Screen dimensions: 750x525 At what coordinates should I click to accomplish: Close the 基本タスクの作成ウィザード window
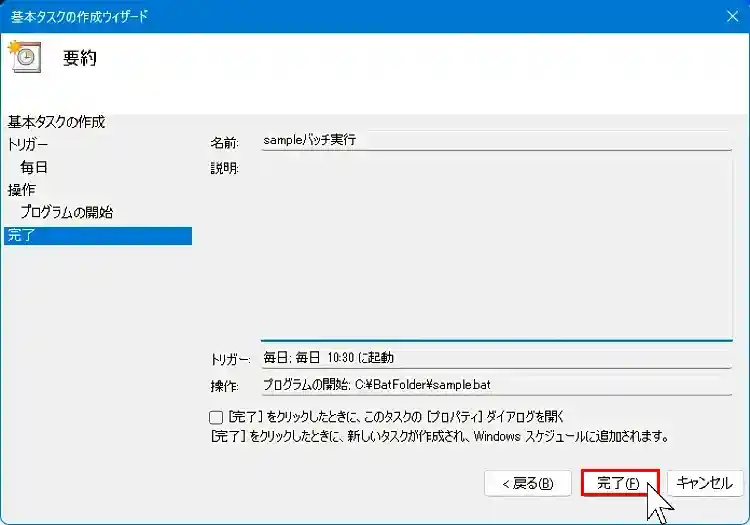click(x=732, y=16)
